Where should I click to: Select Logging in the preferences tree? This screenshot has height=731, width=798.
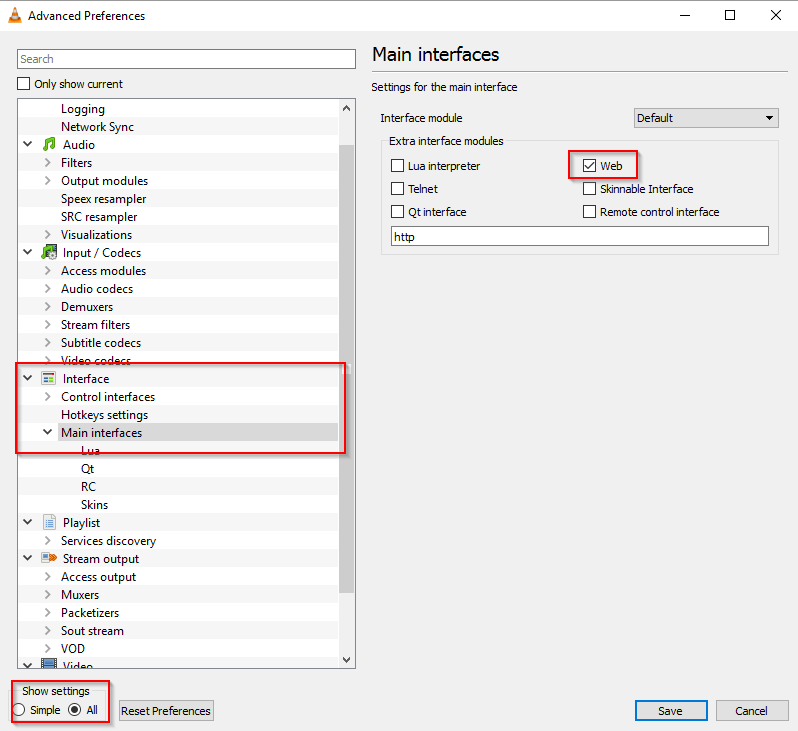[82, 109]
